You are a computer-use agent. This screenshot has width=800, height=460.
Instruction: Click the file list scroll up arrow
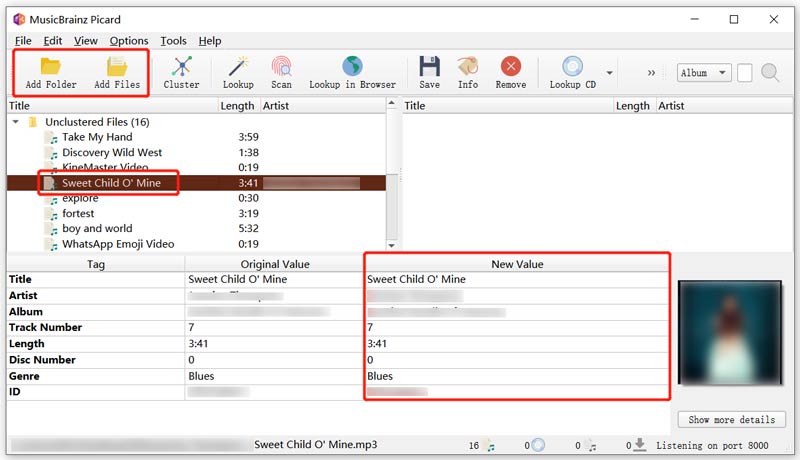[x=391, y=104]
